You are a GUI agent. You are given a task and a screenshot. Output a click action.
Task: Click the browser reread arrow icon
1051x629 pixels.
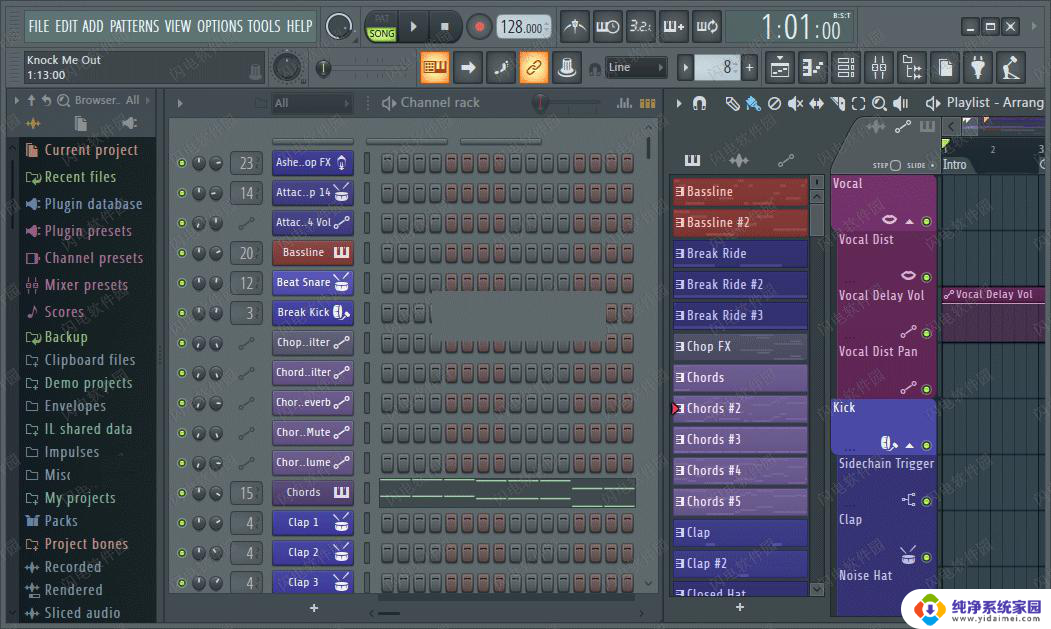tap(46, 100)
